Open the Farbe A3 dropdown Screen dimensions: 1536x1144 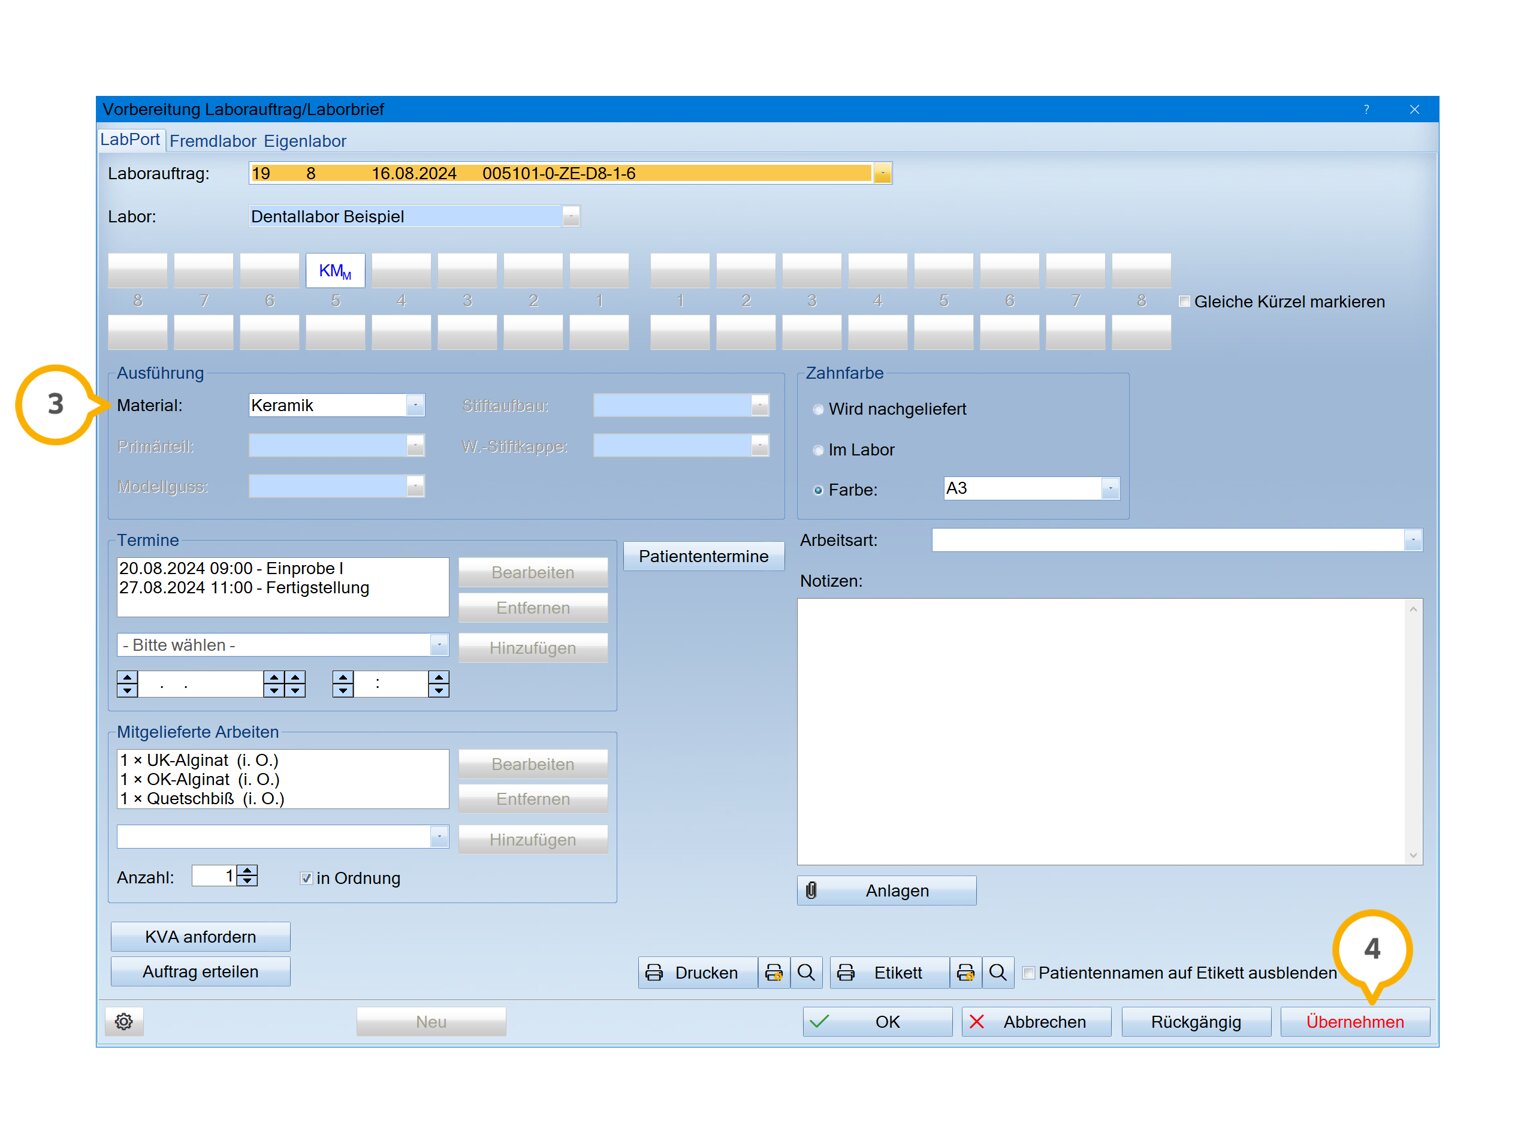tap(1110, 488)
